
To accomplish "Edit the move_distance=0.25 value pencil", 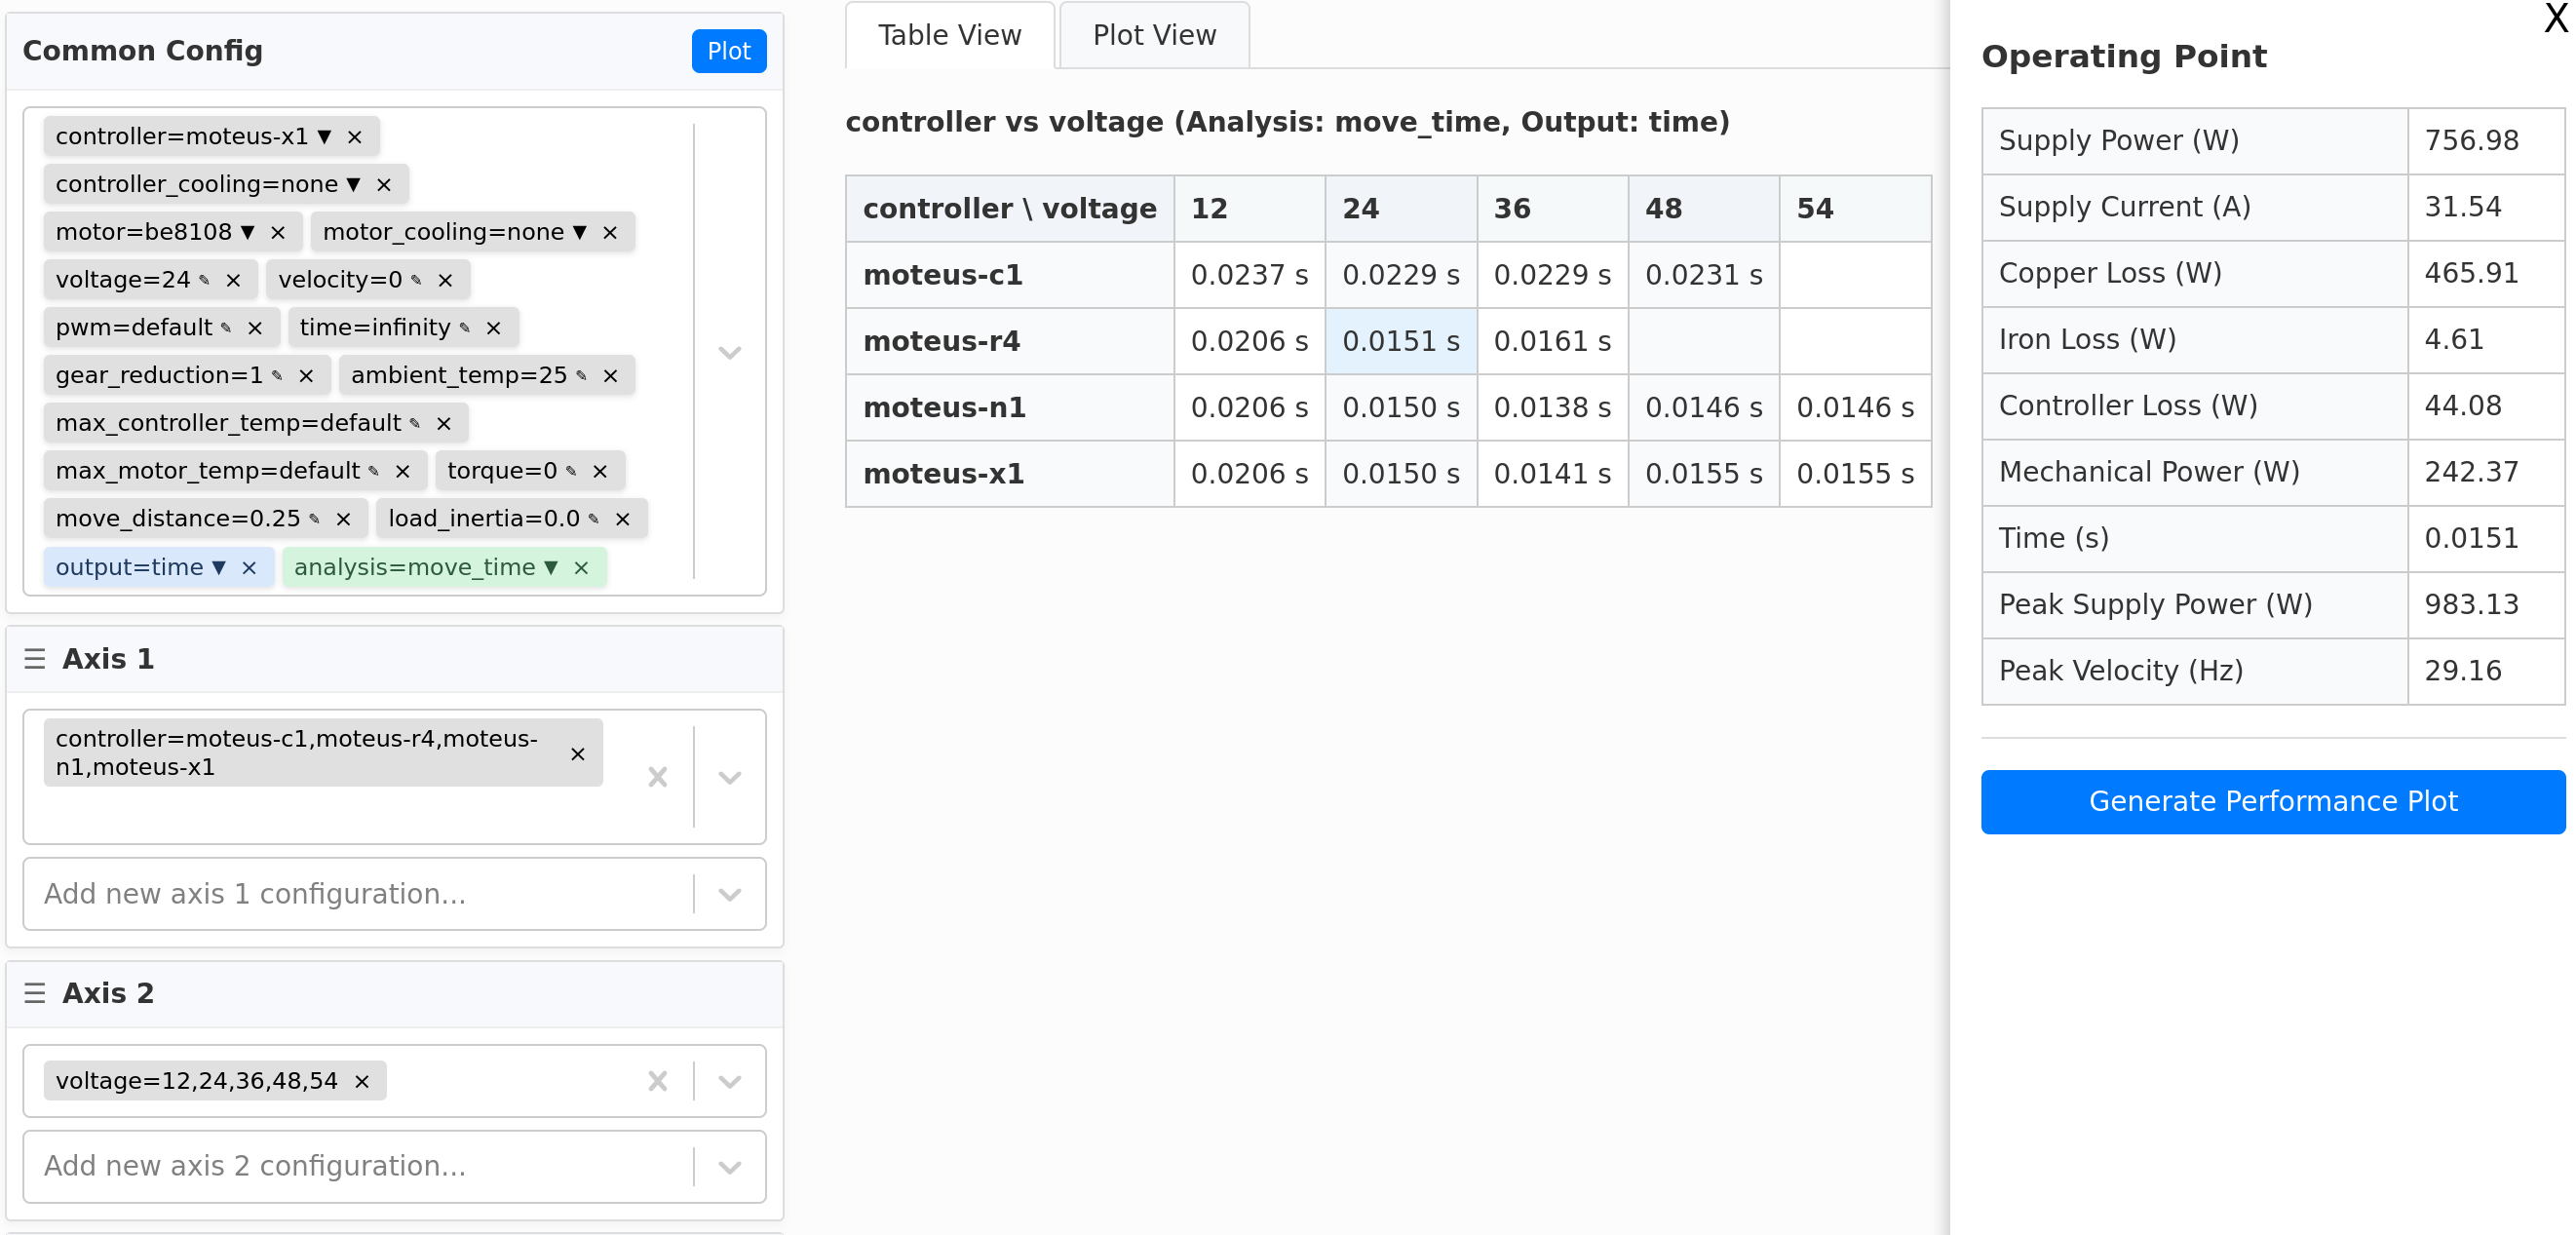I will (315, 519).
